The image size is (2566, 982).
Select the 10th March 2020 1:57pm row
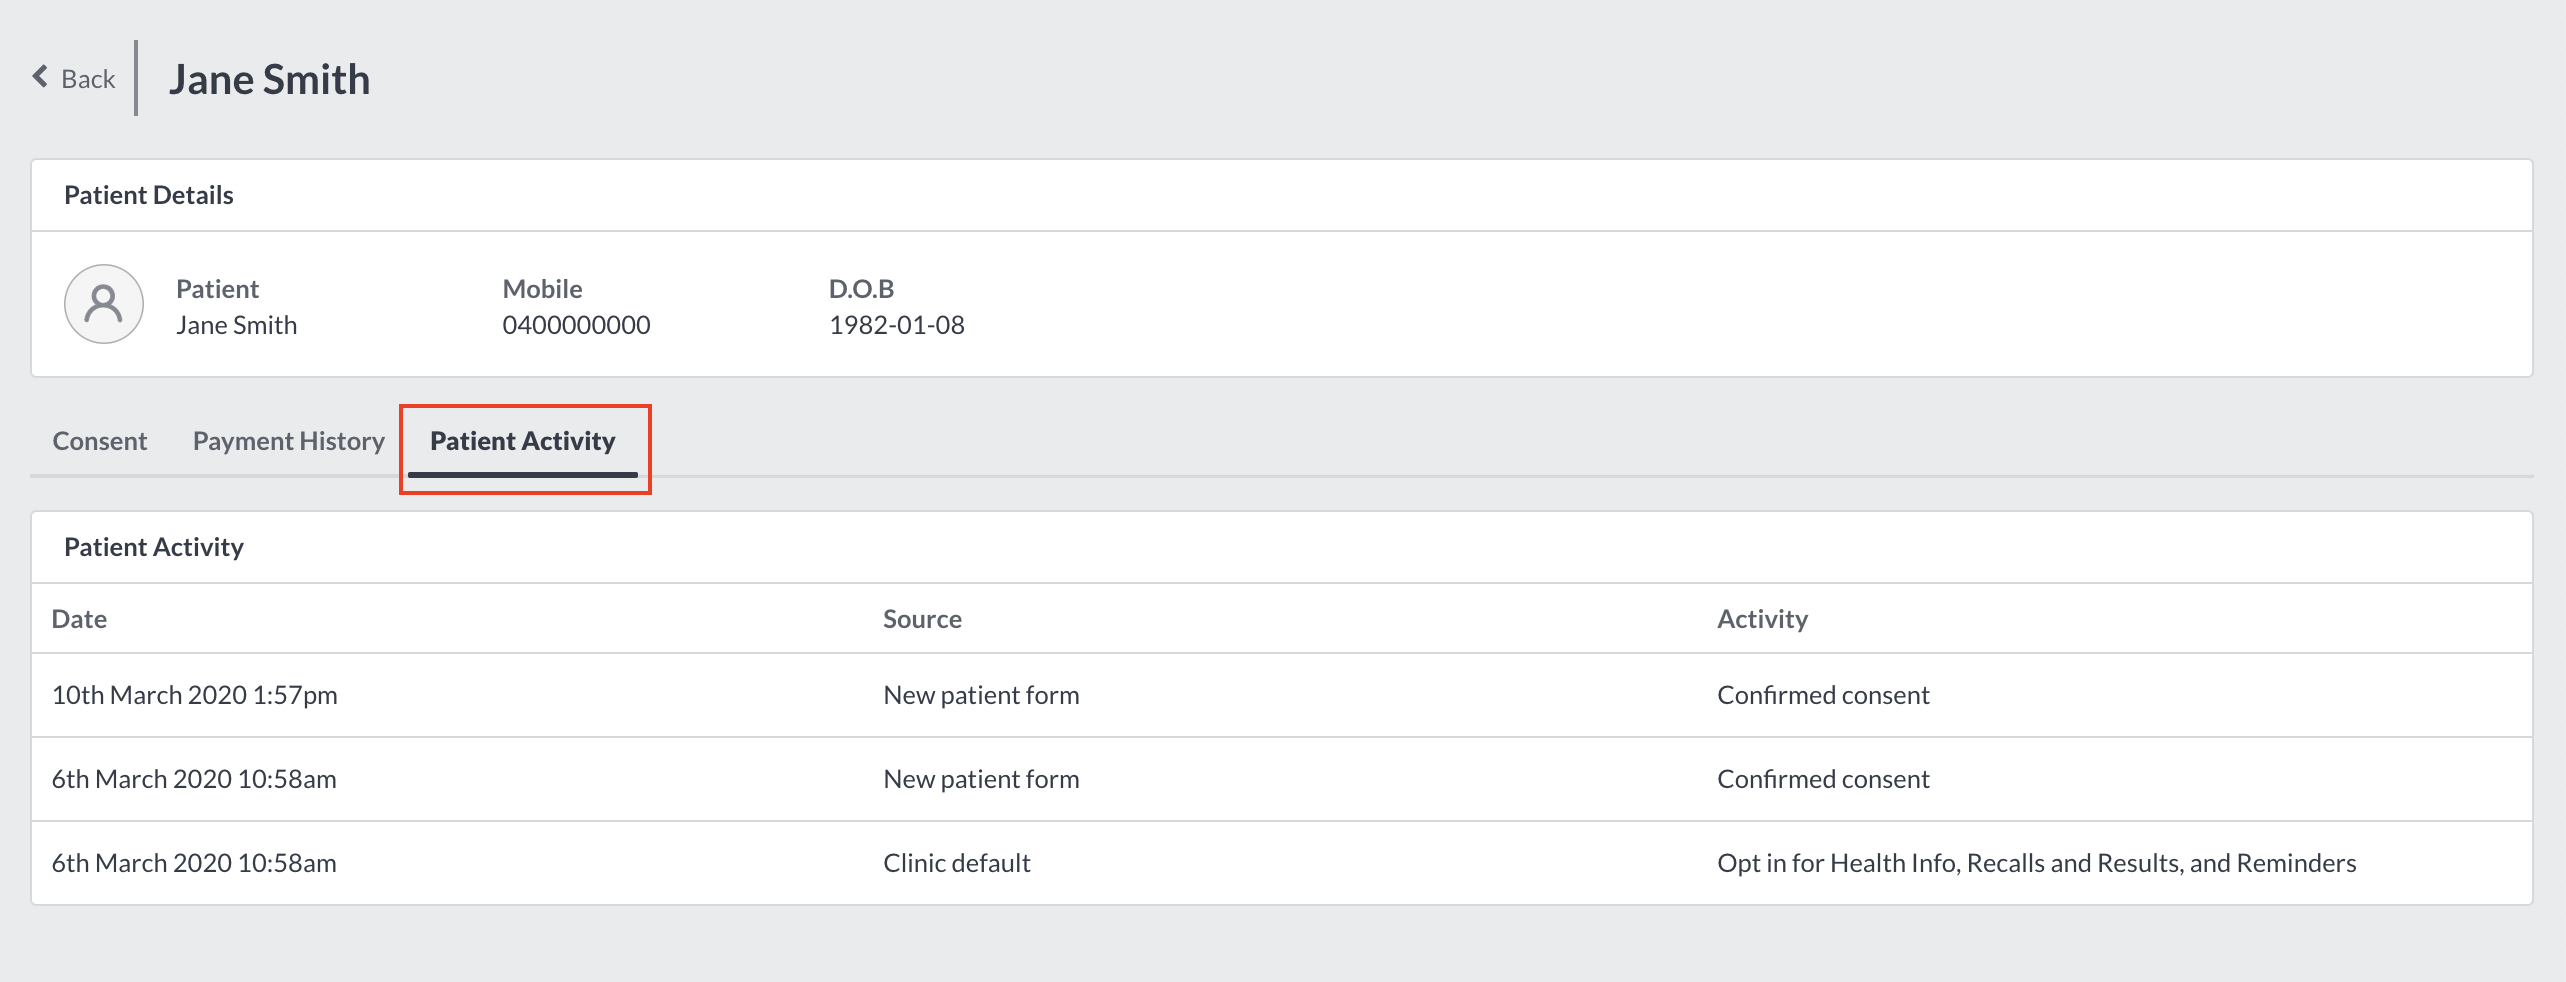tap(1282, 695)
